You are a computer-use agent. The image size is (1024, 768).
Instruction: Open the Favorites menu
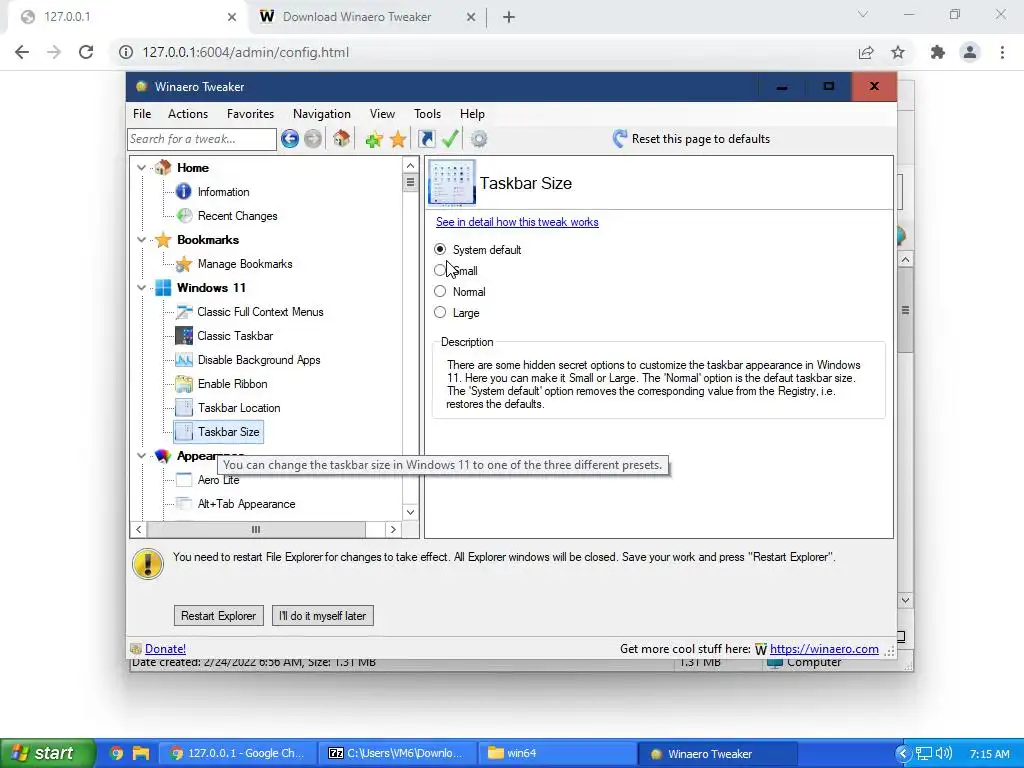250,114
